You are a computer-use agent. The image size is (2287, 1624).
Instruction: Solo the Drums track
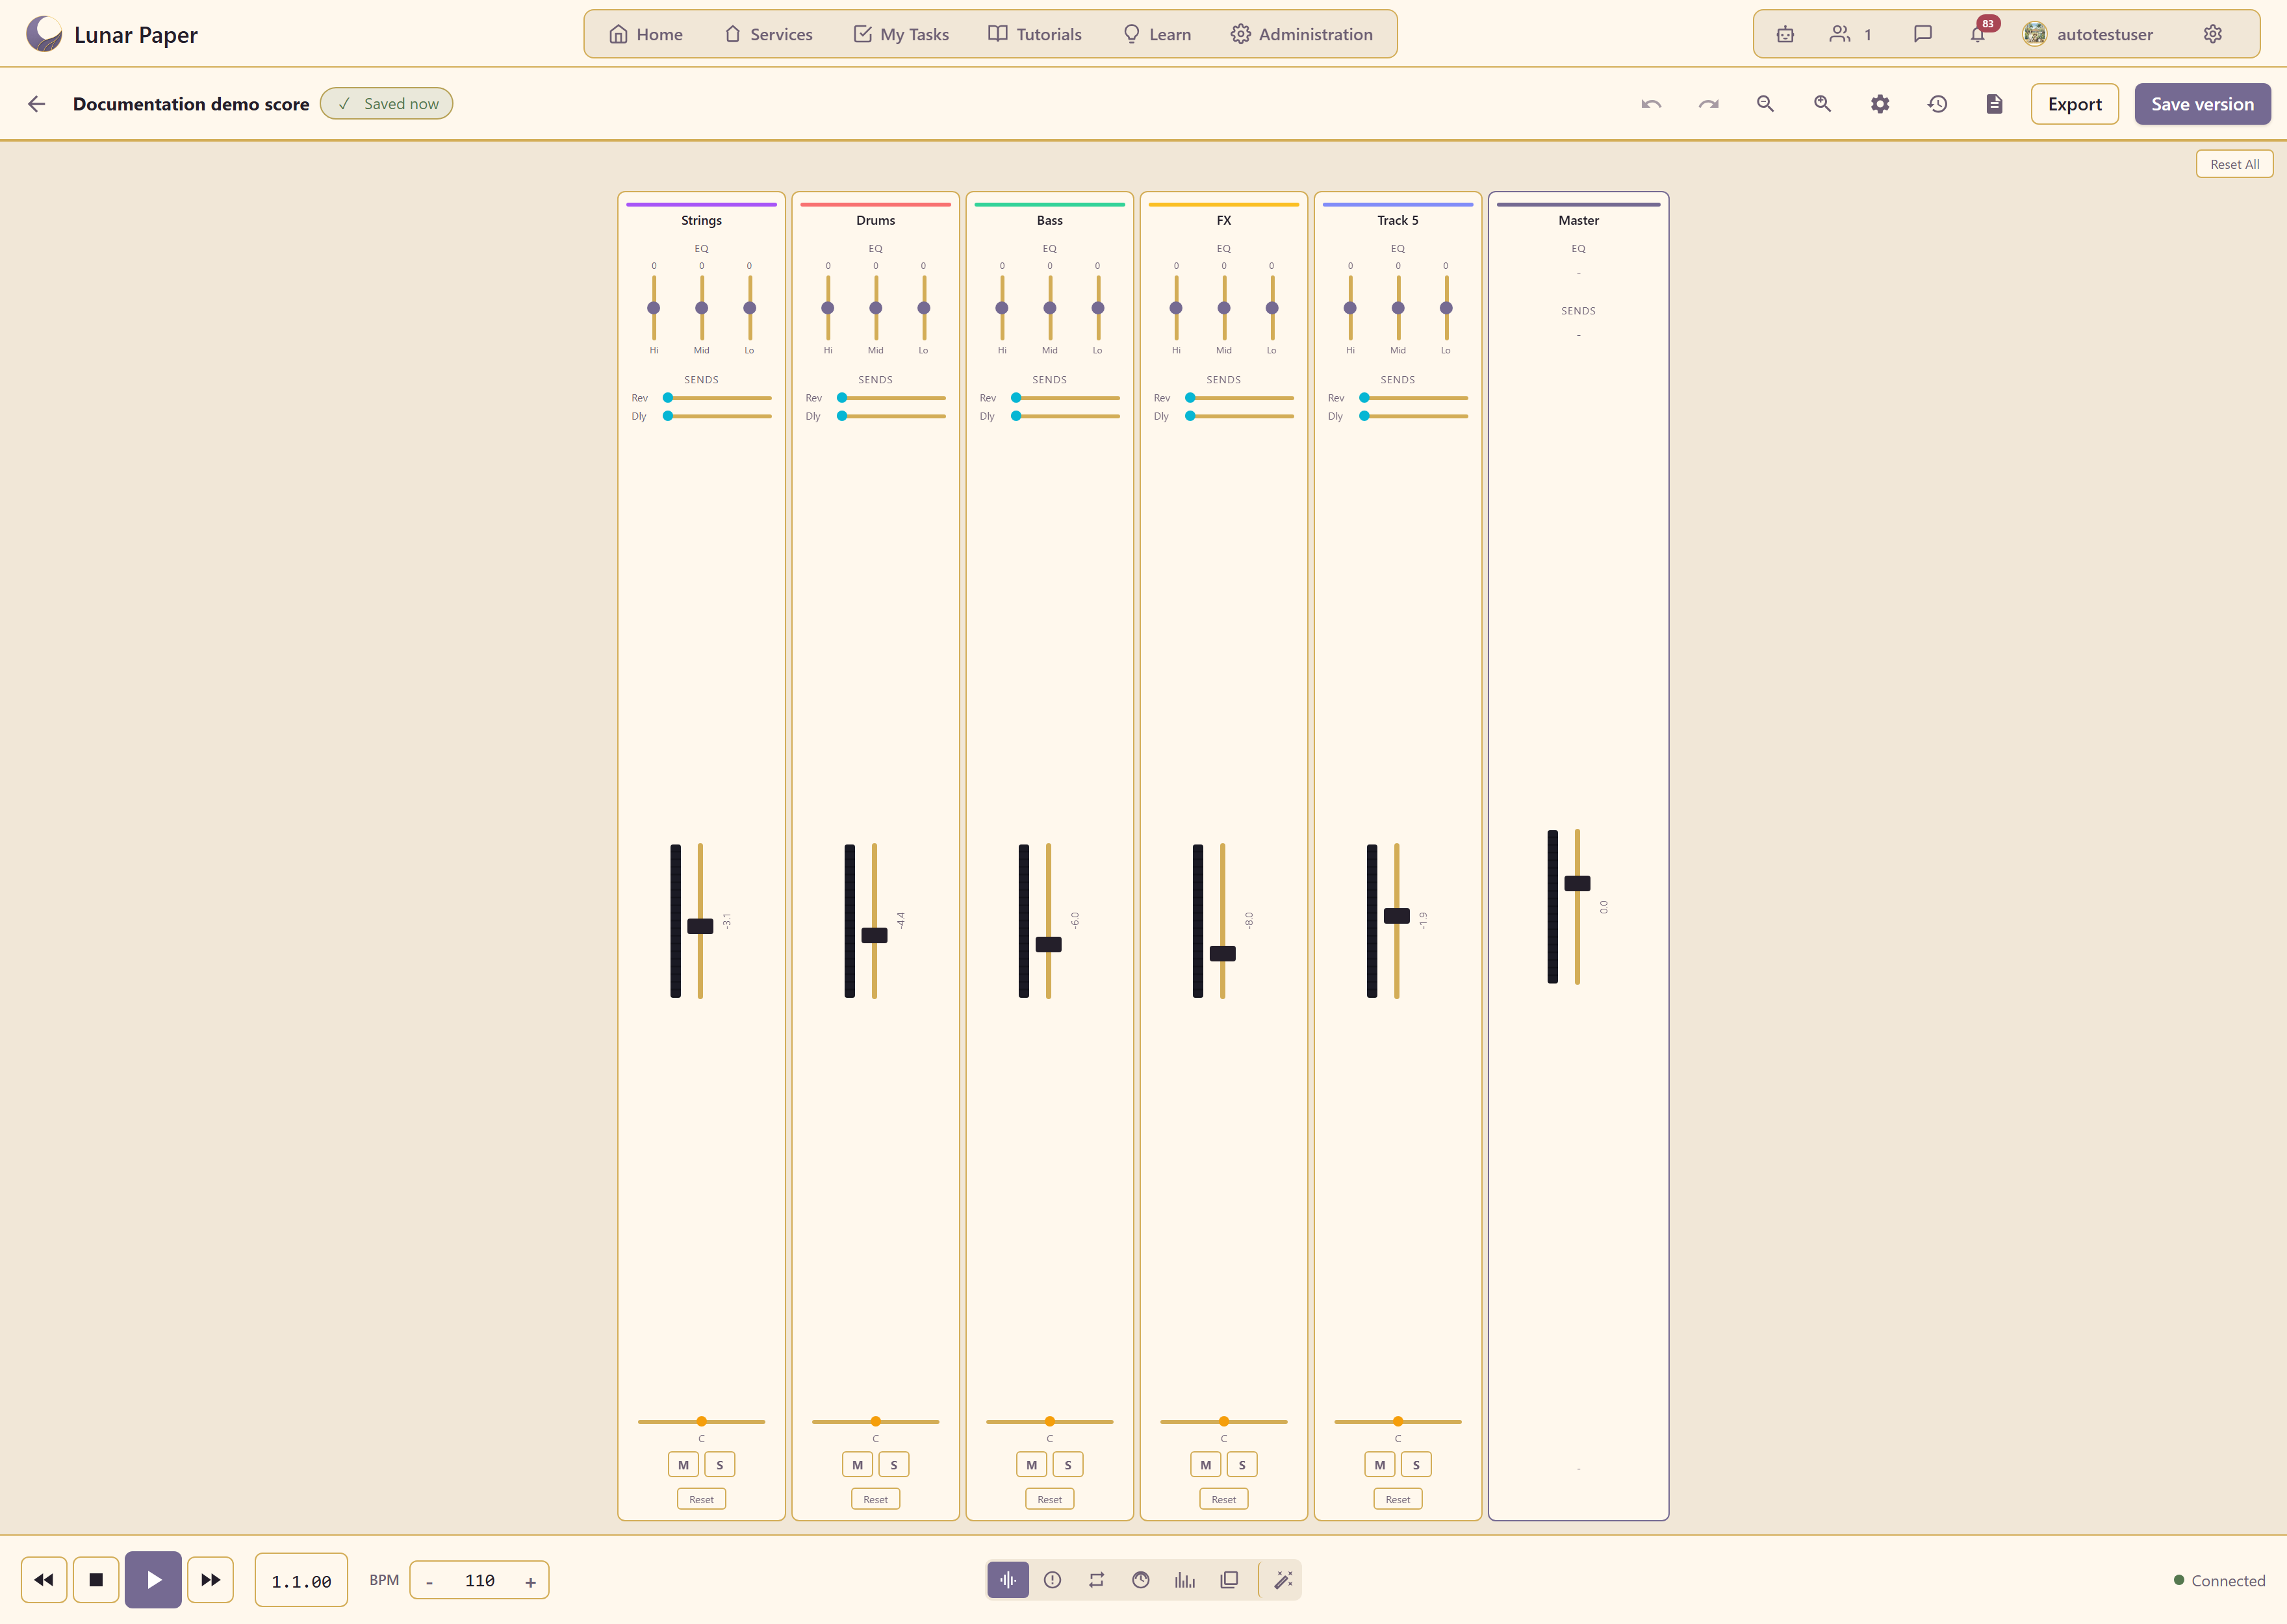(x=894, y=1465)
